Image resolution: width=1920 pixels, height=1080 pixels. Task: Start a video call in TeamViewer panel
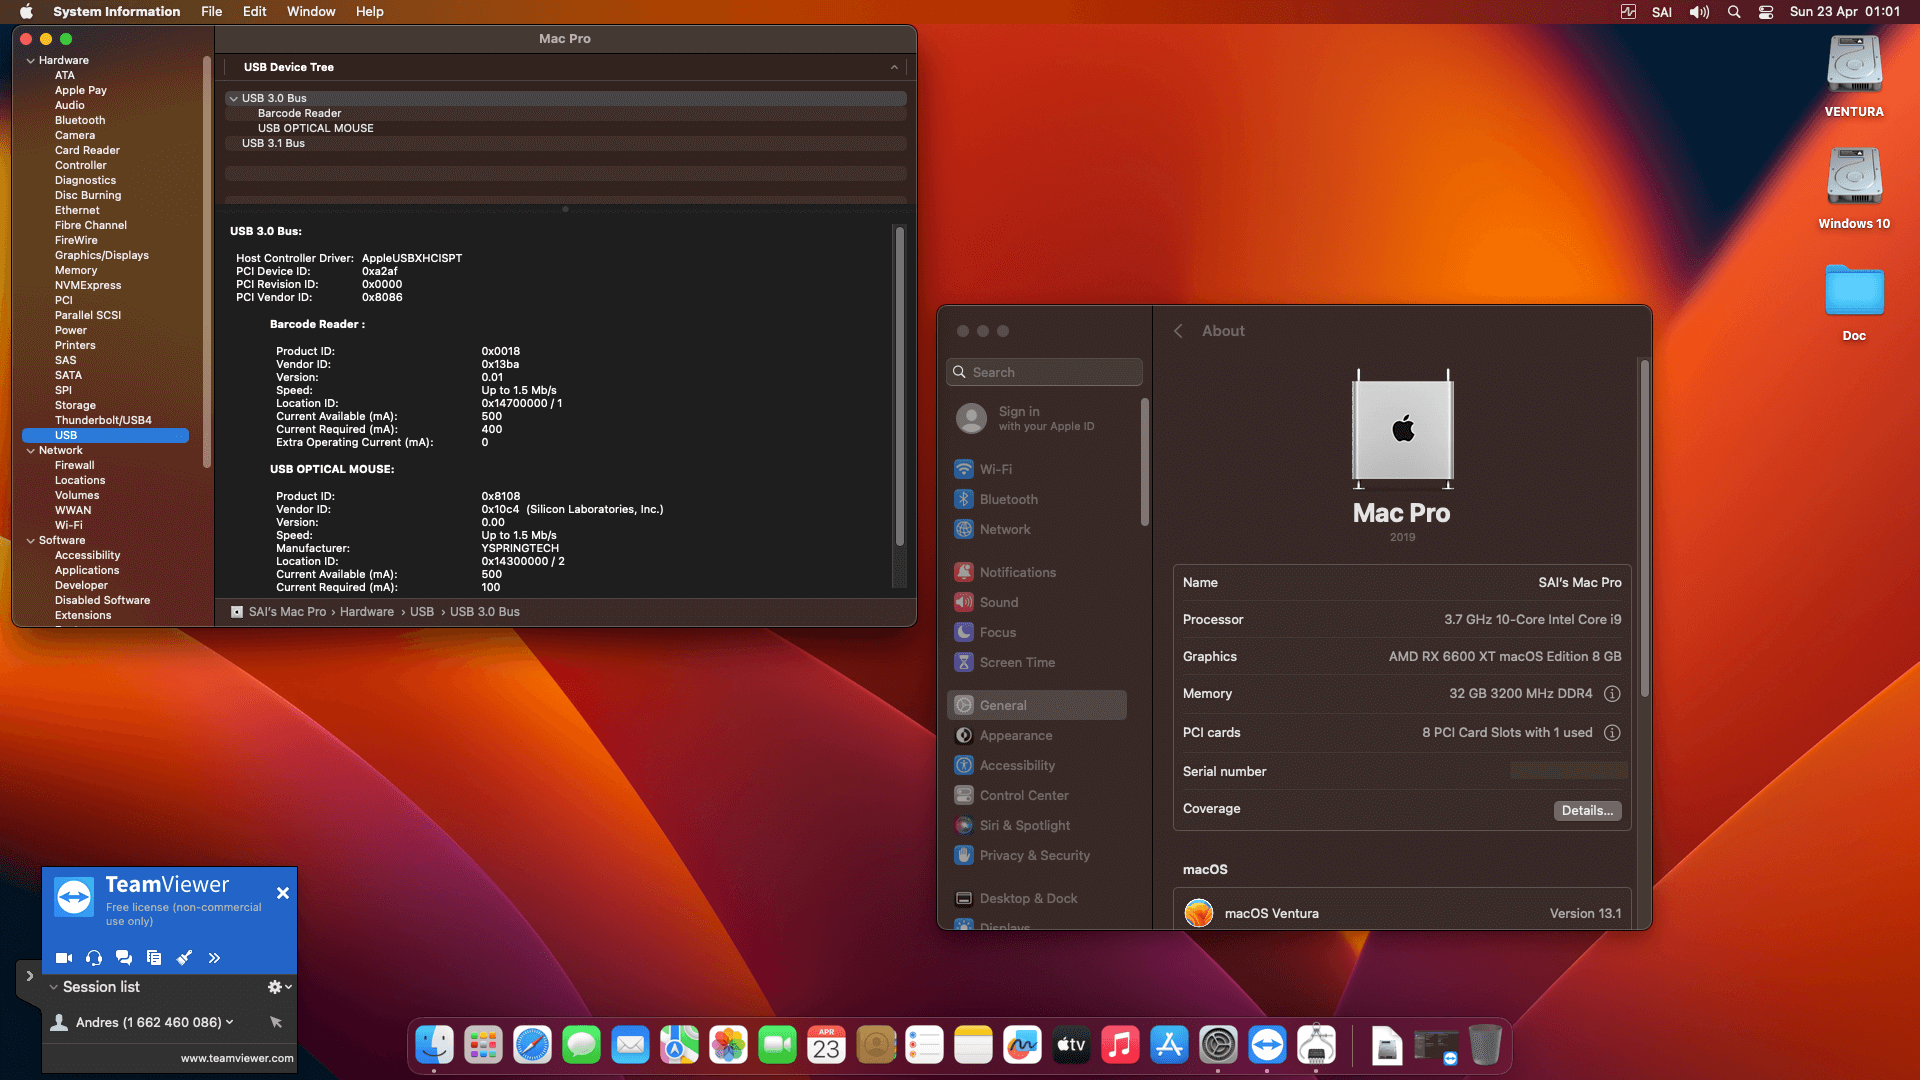click(x=63, y=957)
